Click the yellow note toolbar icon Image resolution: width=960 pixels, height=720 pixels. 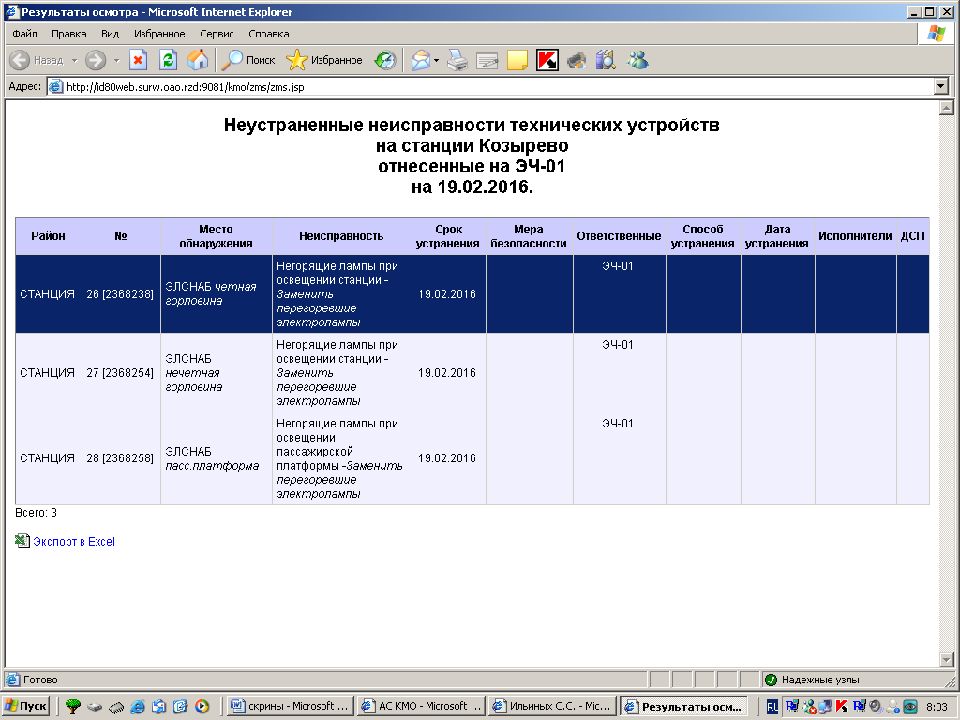click(517, 60)
